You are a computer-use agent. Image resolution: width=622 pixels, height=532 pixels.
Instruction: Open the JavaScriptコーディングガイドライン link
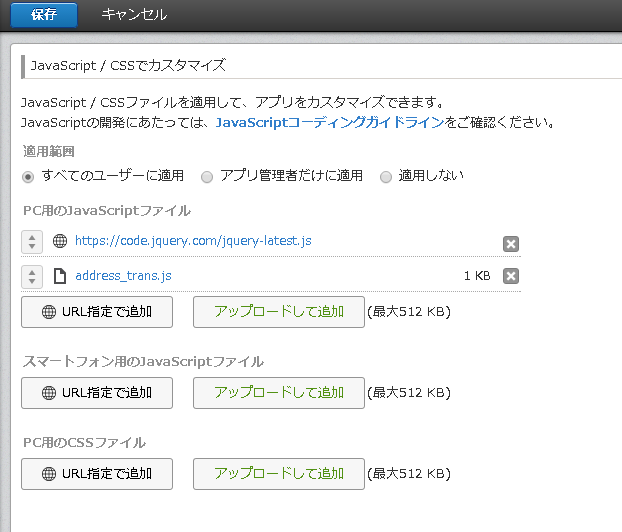(x=330, y=122)
